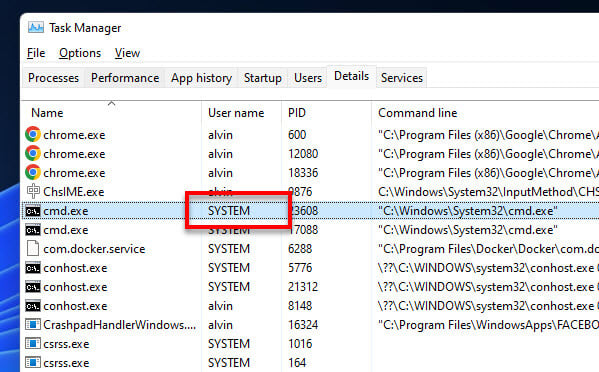
Task: Switch to the Startup tab
Action: click(263, 78)
